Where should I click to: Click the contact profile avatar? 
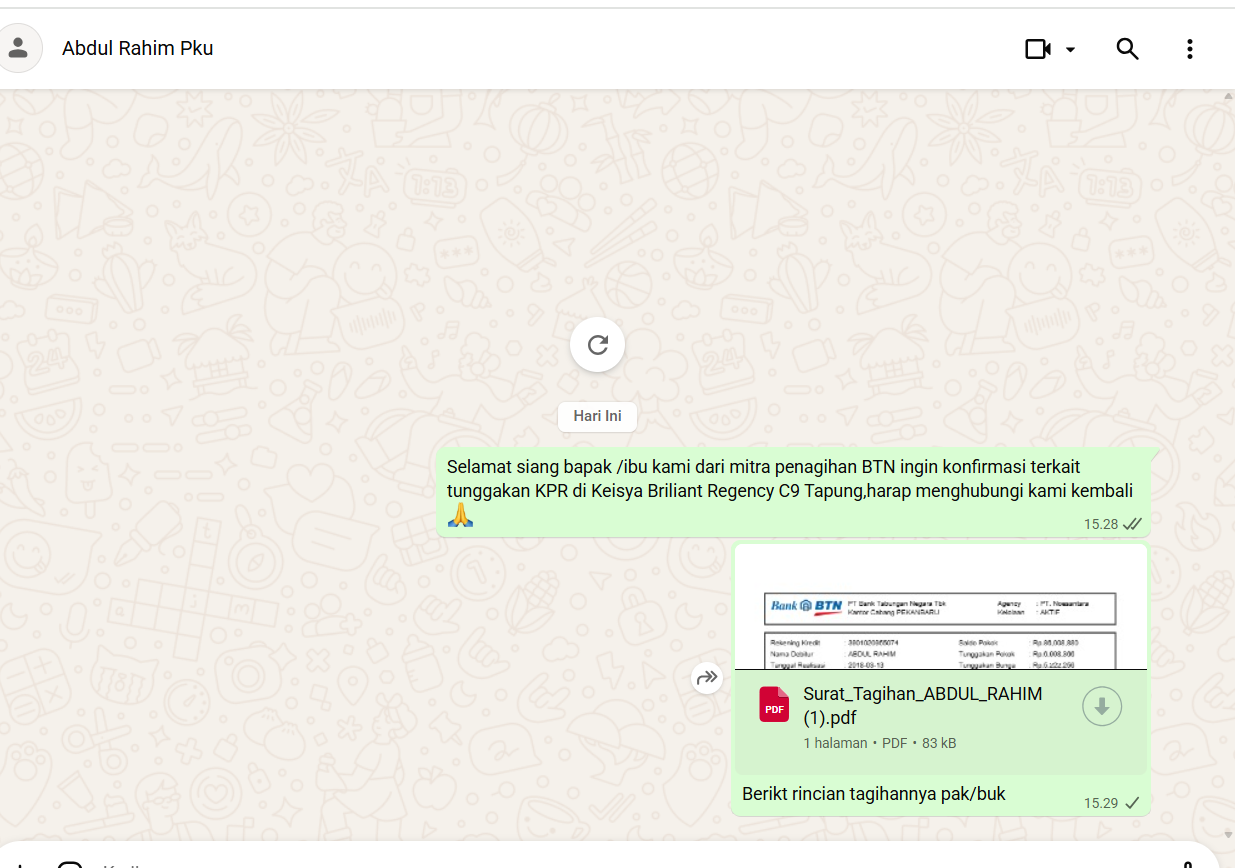click(x=18, y=48)
